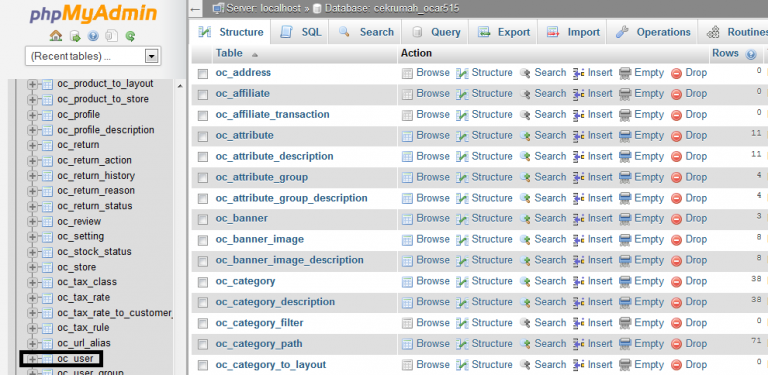The width and height of the screenshot is (768, 375).
Task: Click Insert icon for oc_category_description
Action: [579, 303]
